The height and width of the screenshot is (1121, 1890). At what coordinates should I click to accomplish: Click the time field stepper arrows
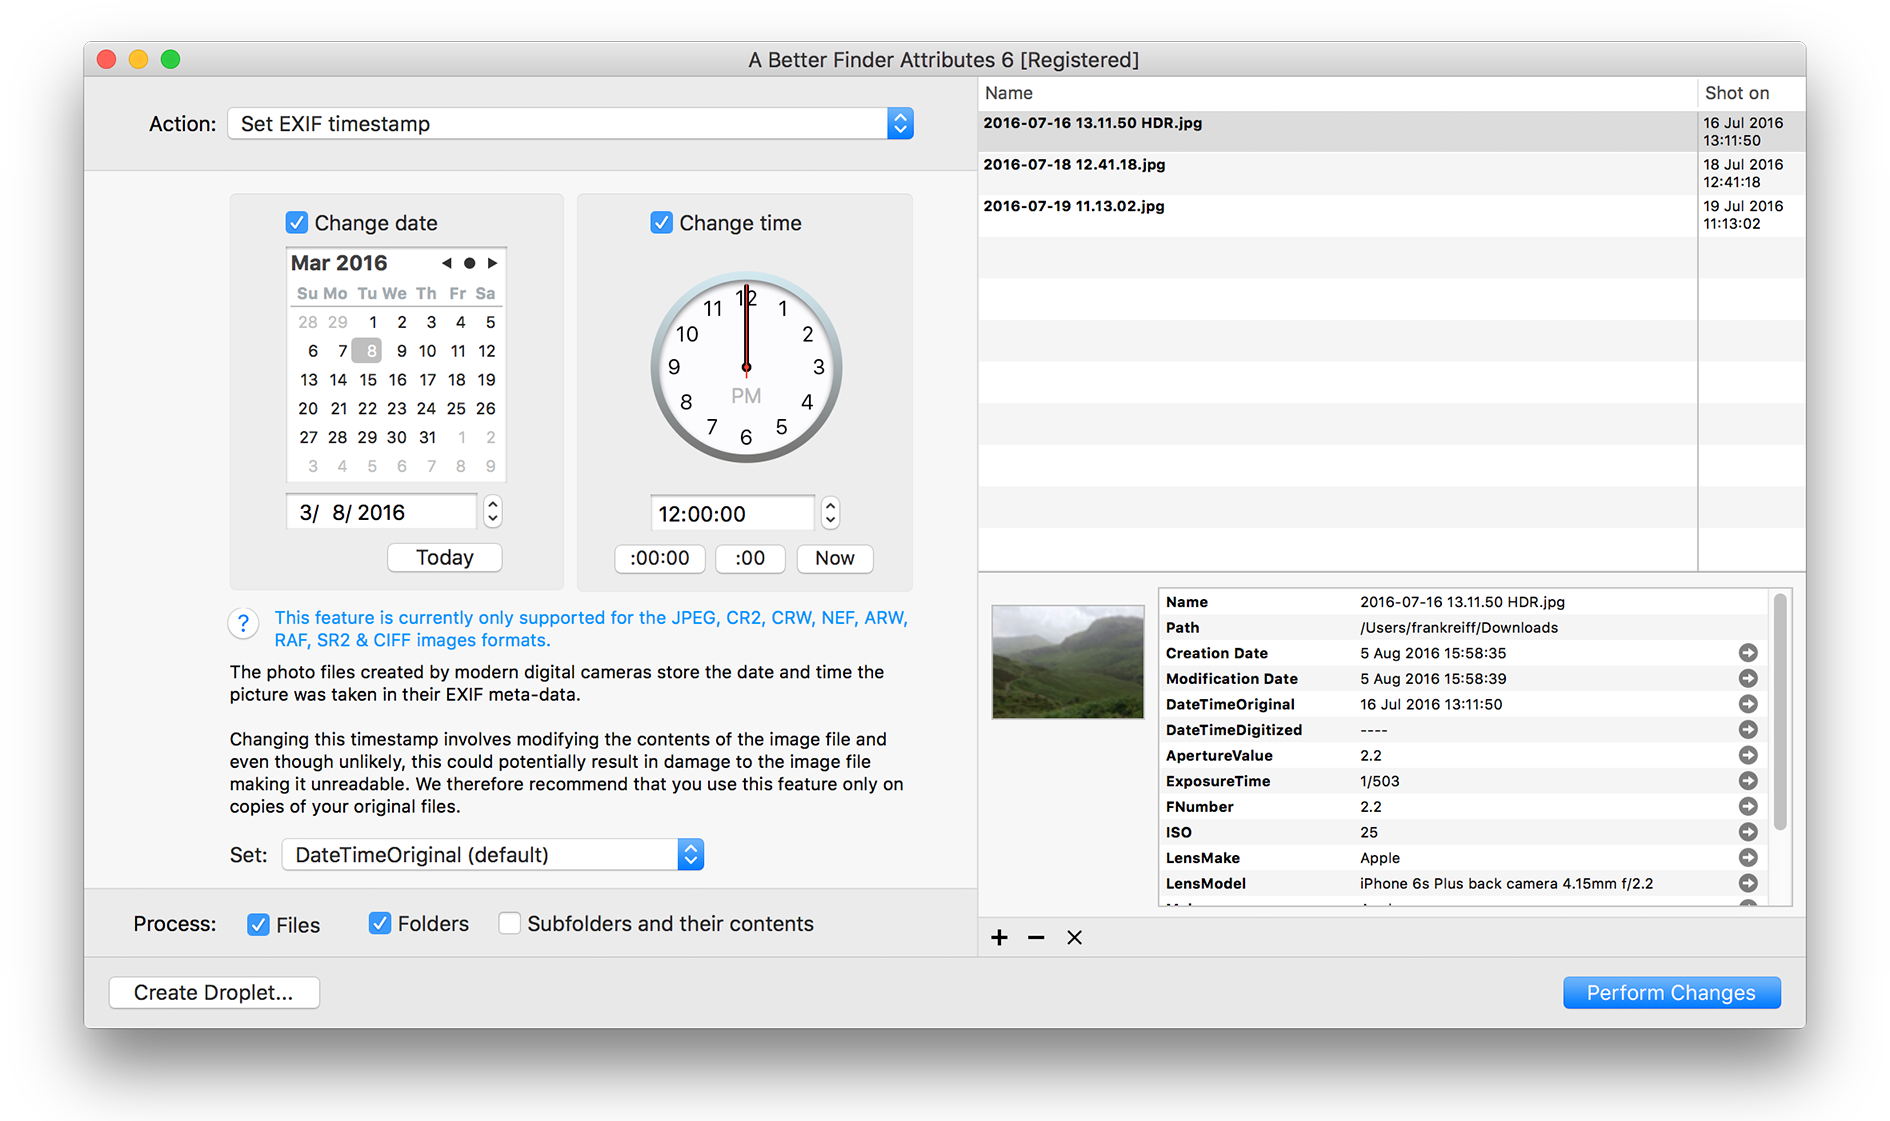point(830,513)
